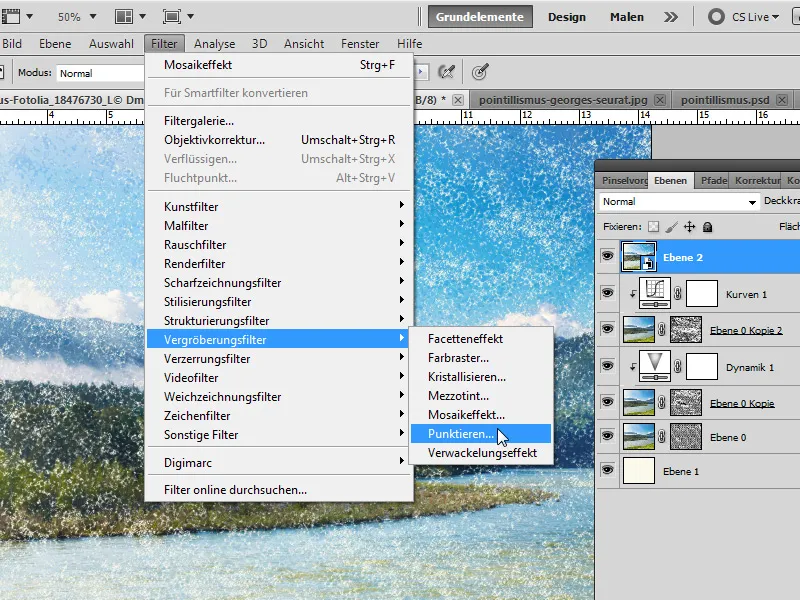800x600 pixels.
Task: Open the Fenster menu
Action: (360, 44)
